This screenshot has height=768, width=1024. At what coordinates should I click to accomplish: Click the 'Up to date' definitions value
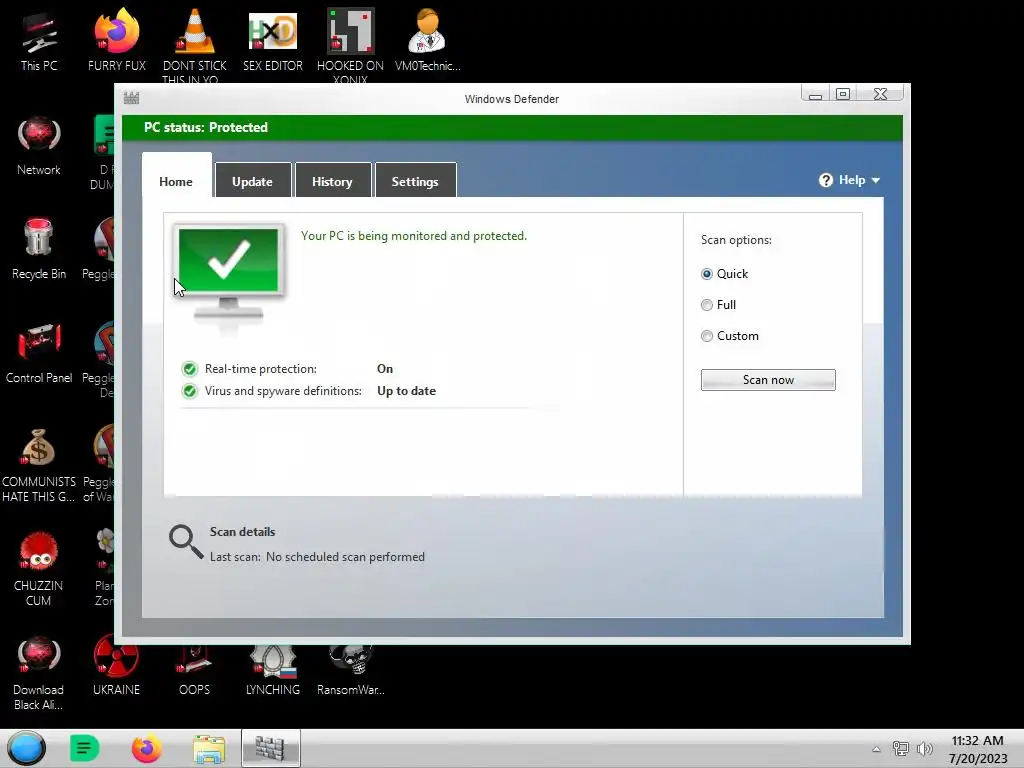pyautogui.click(x=406, y=391)
